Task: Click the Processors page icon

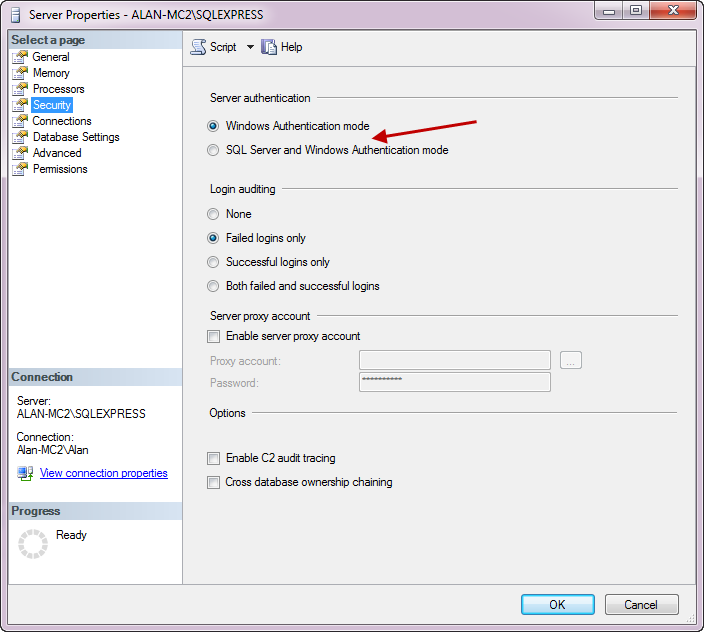Action: click(x=19, y=89)
